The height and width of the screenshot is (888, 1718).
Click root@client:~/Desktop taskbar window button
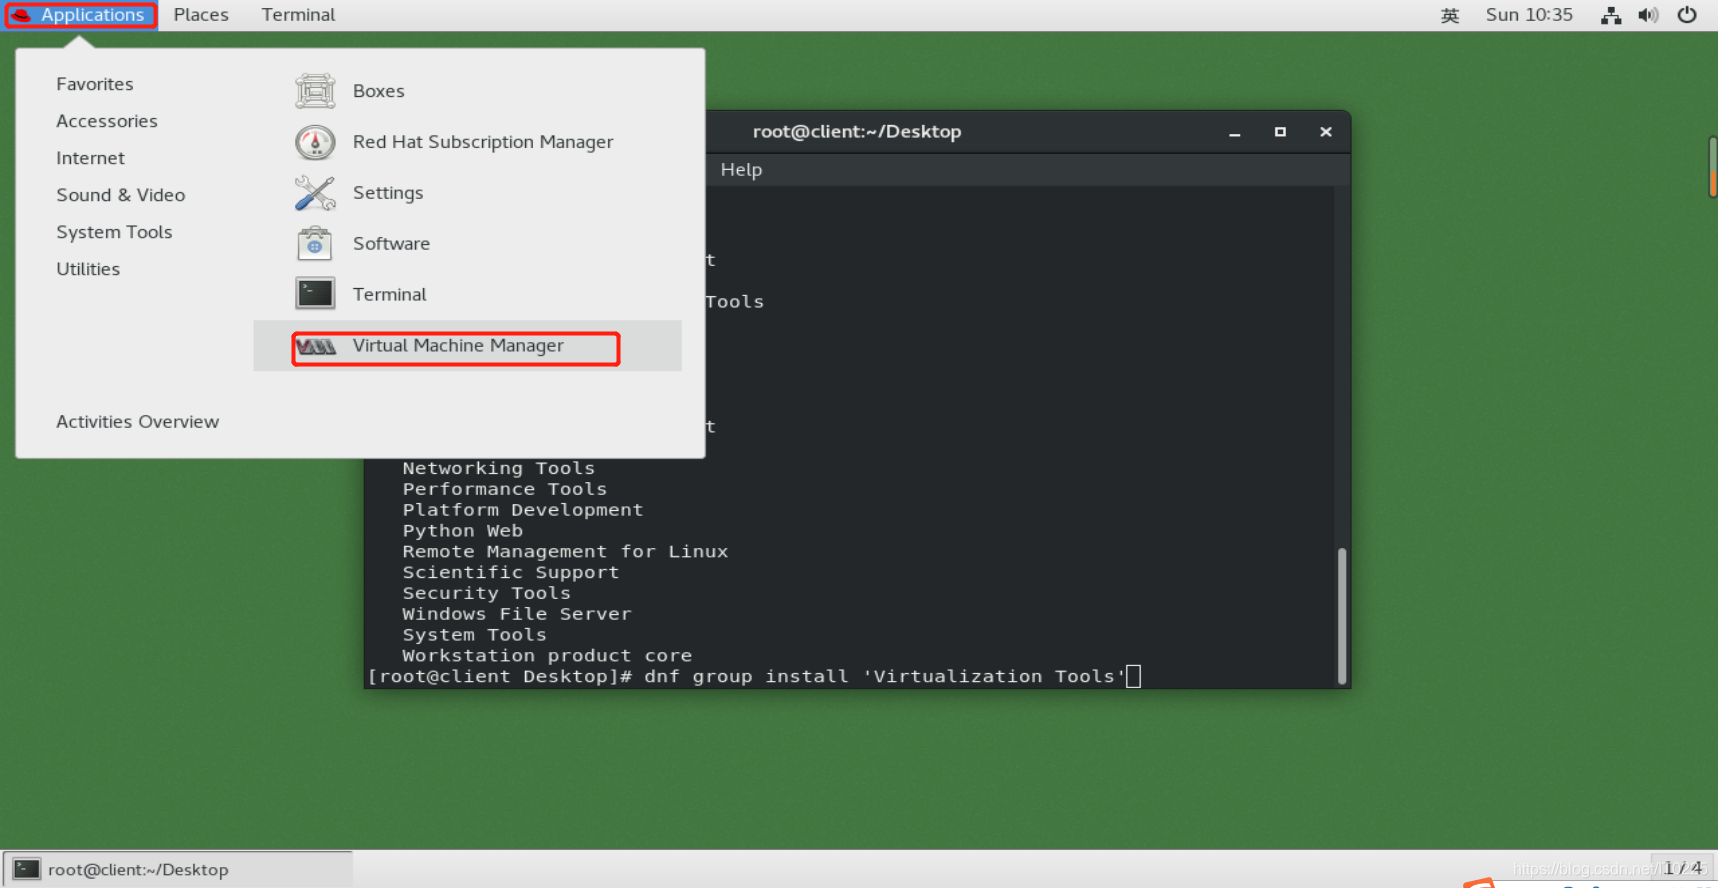click(x=178, y=869)
